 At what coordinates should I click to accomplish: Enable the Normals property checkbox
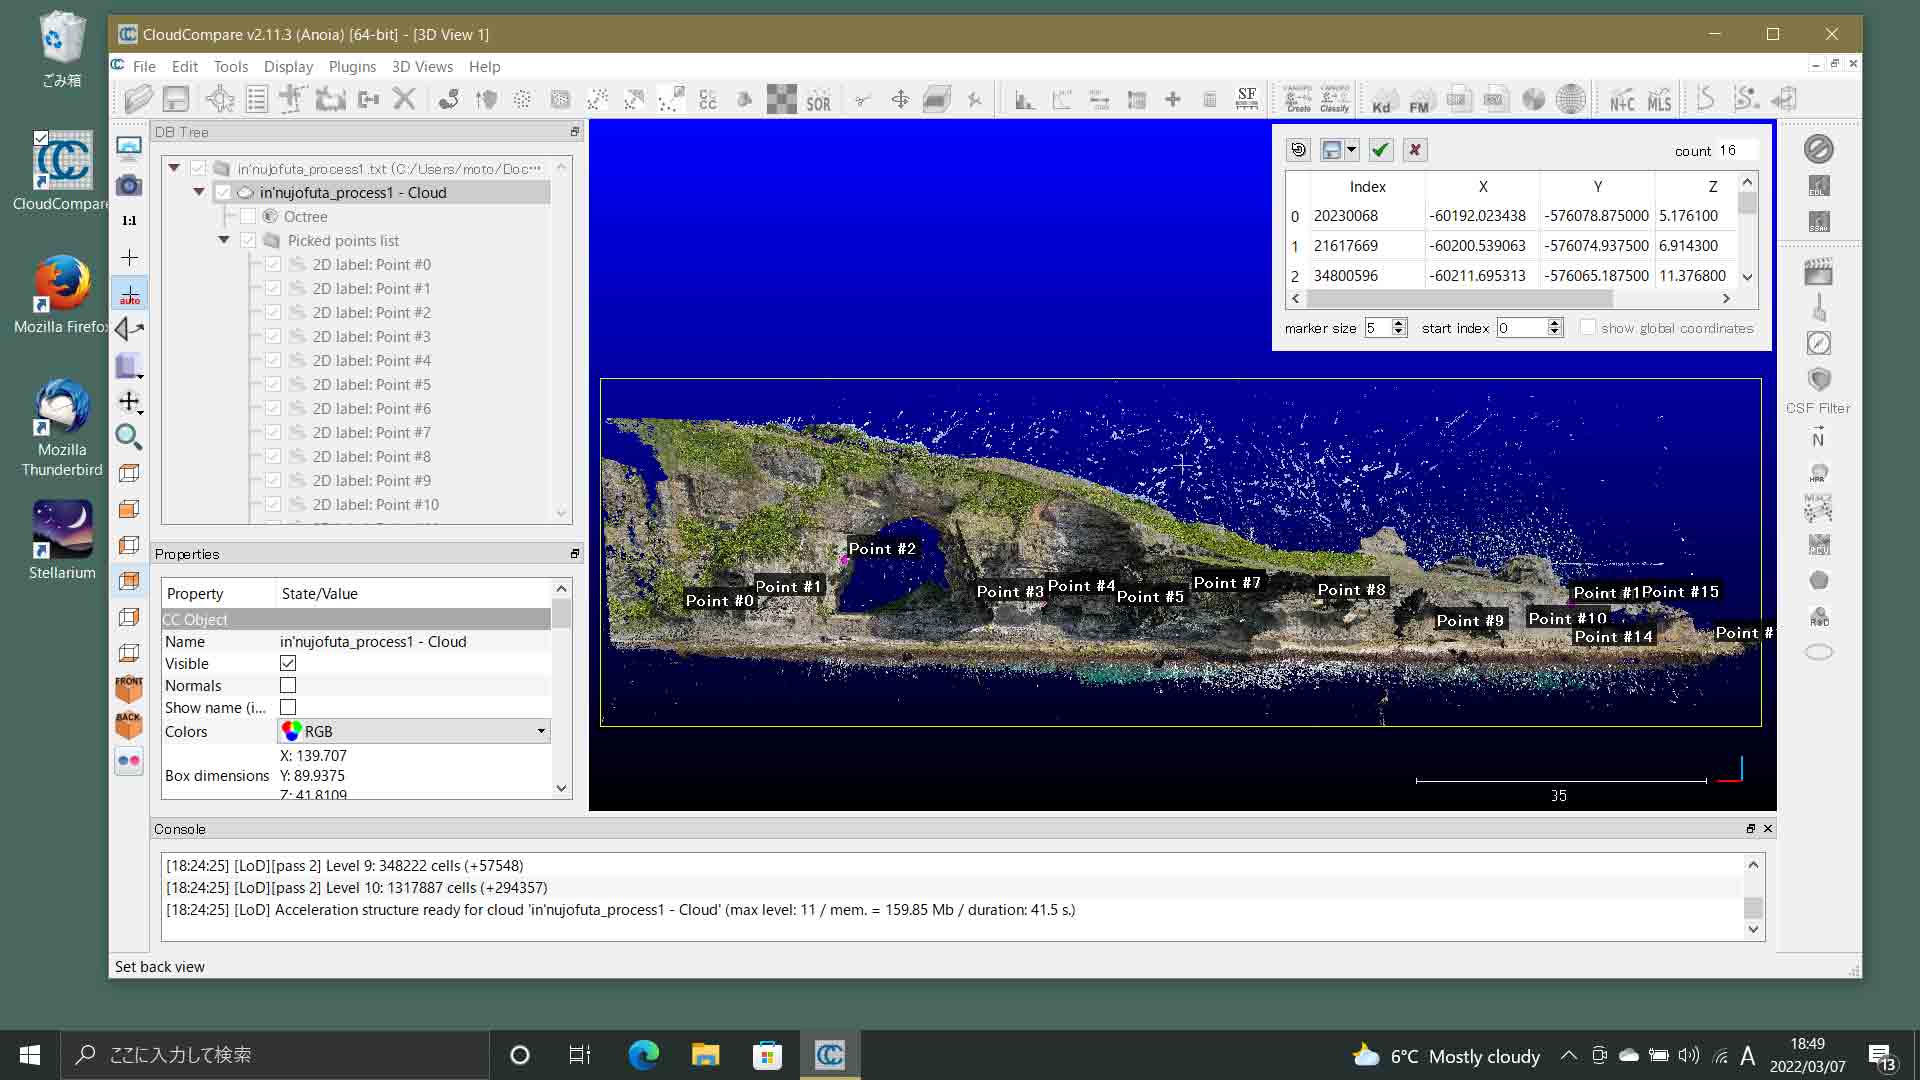click(288, 685)
